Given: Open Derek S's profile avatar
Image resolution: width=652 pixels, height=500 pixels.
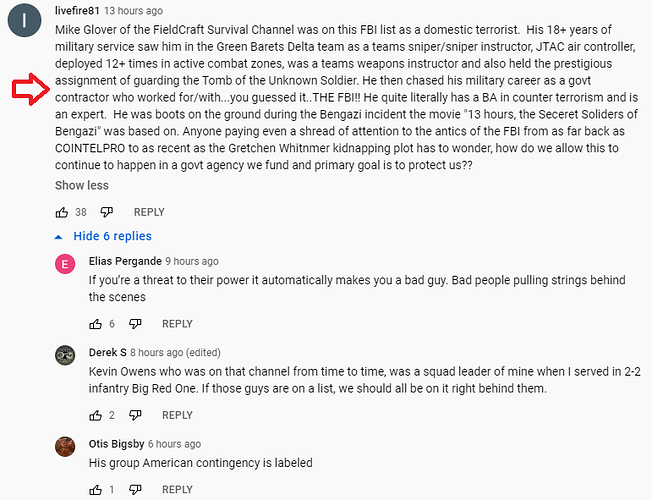Looking at the screenshot, I should click(x=65, y=355).
